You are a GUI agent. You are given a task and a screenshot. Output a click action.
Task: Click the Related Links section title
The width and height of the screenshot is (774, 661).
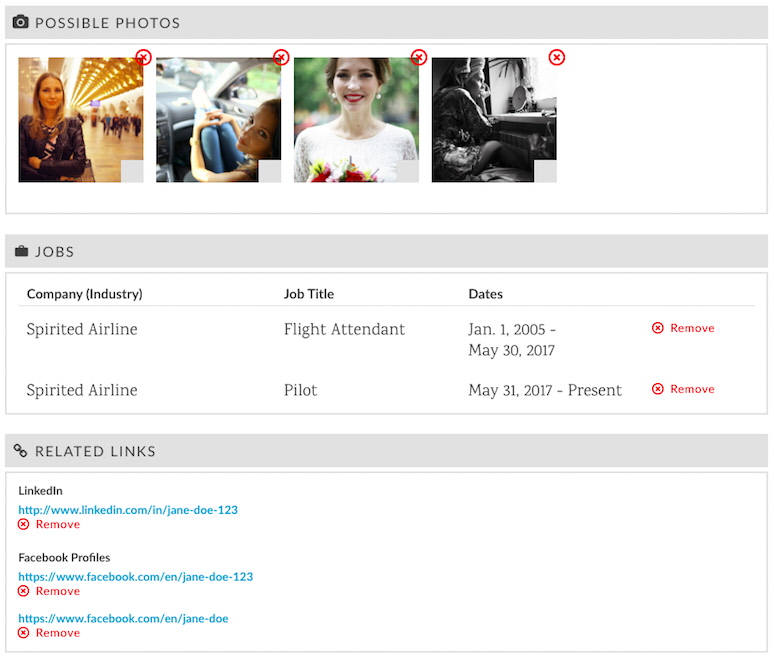click(95, 451)
